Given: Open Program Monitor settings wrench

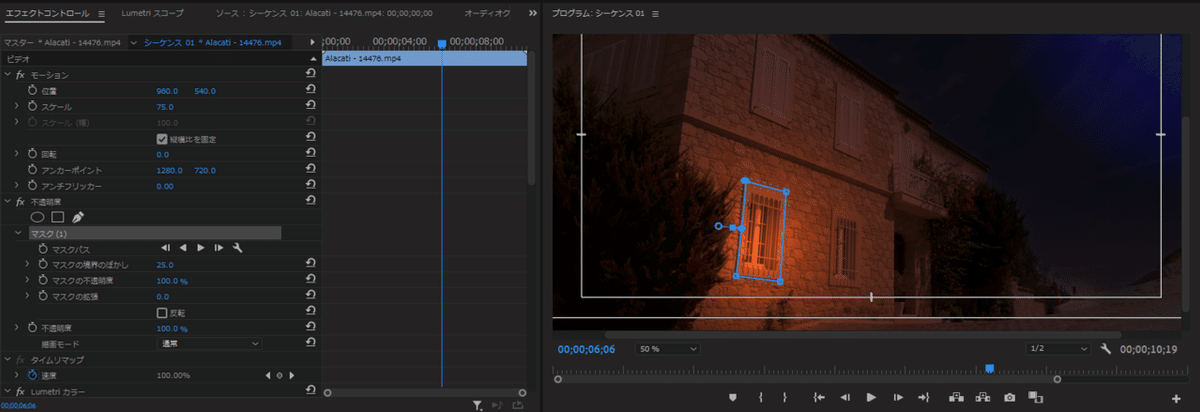Looking at the screenshot, I should click(x=1106, y=349).
